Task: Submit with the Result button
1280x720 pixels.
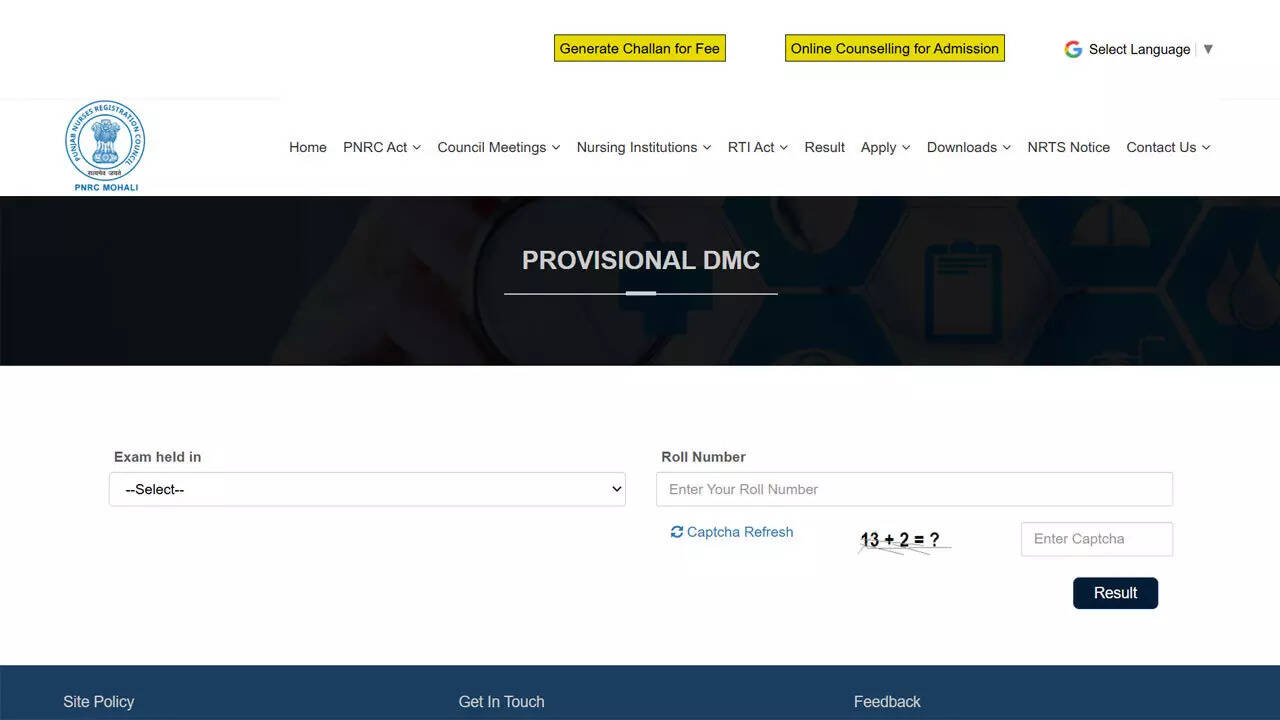Action: click(x=1115, y=592)
